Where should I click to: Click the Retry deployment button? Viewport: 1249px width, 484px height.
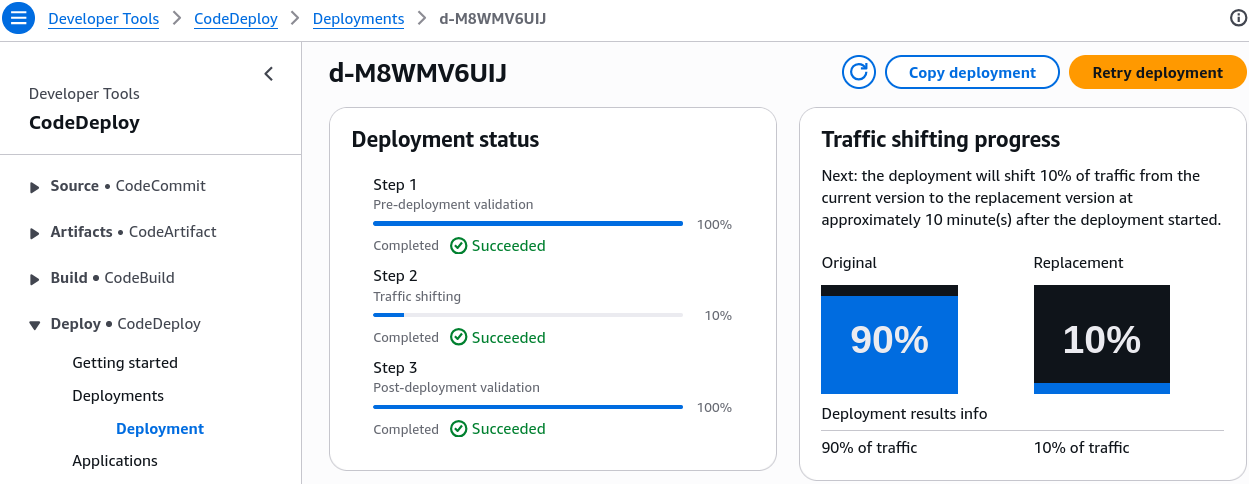point(1157,72)
